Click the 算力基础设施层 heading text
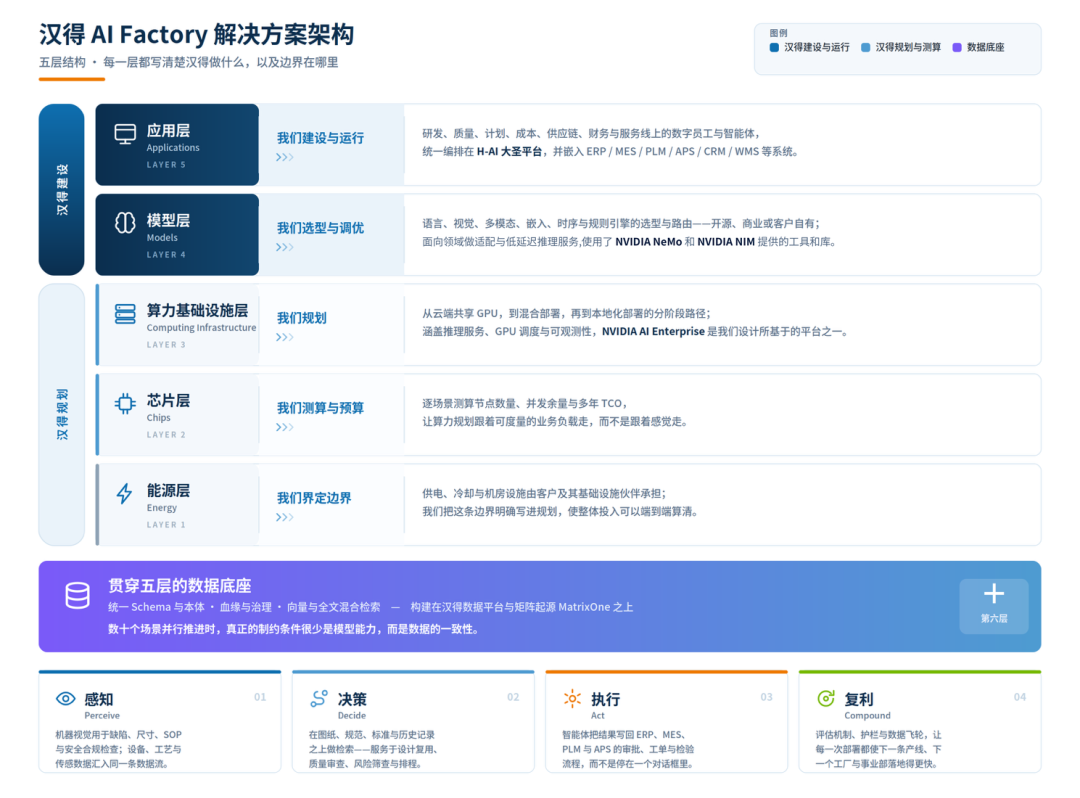 [197, 311]
